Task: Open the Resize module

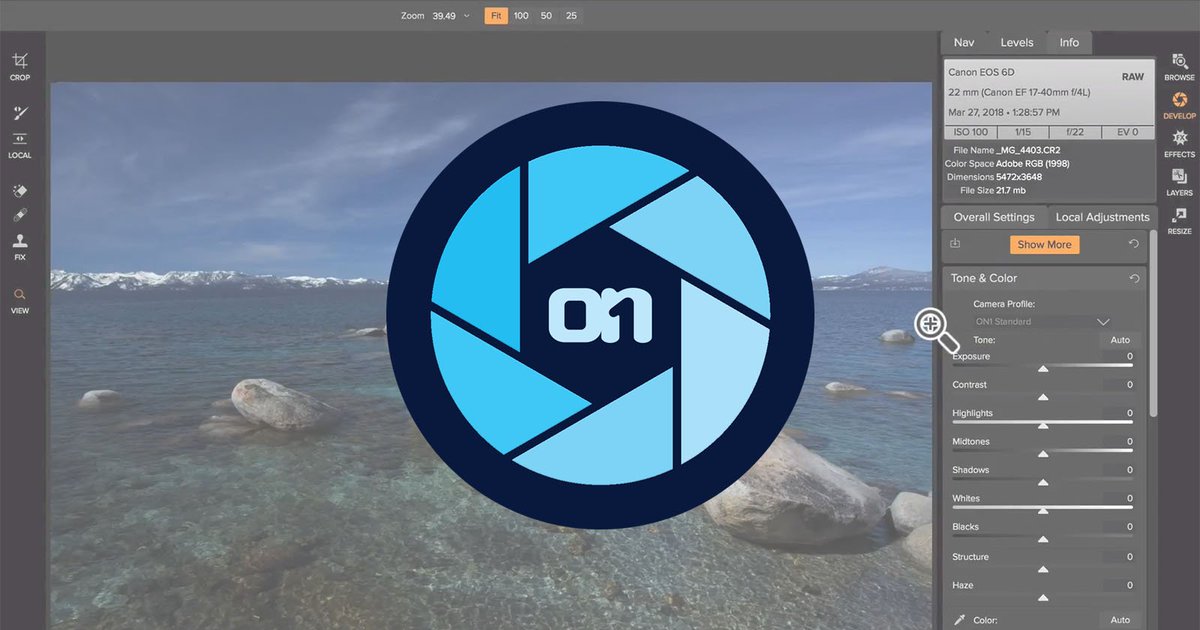Action: [x=1179, y=221]
